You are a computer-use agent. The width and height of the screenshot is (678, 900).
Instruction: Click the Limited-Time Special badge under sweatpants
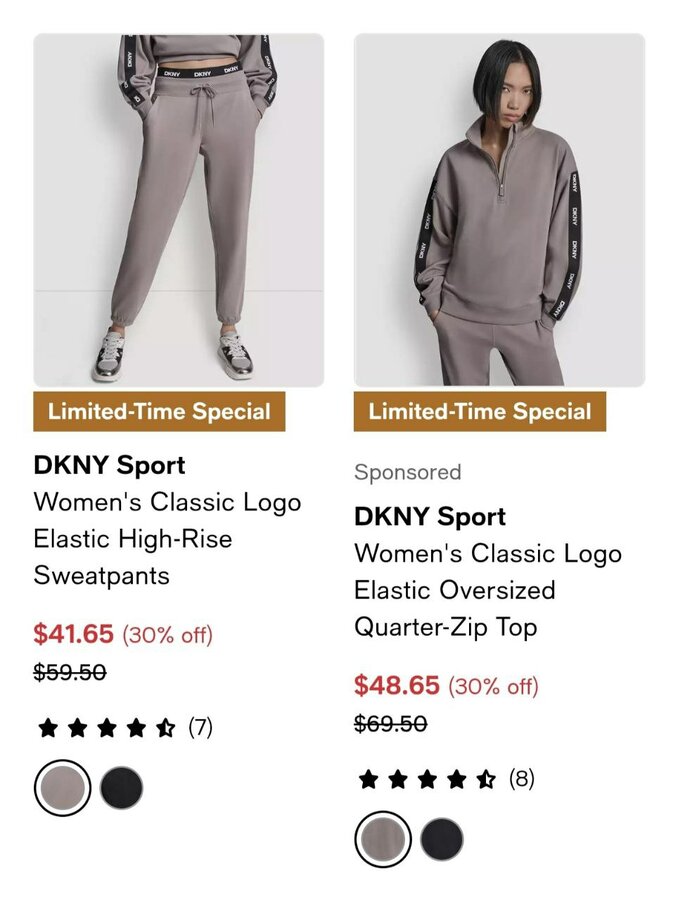click(x=159, y=412)
